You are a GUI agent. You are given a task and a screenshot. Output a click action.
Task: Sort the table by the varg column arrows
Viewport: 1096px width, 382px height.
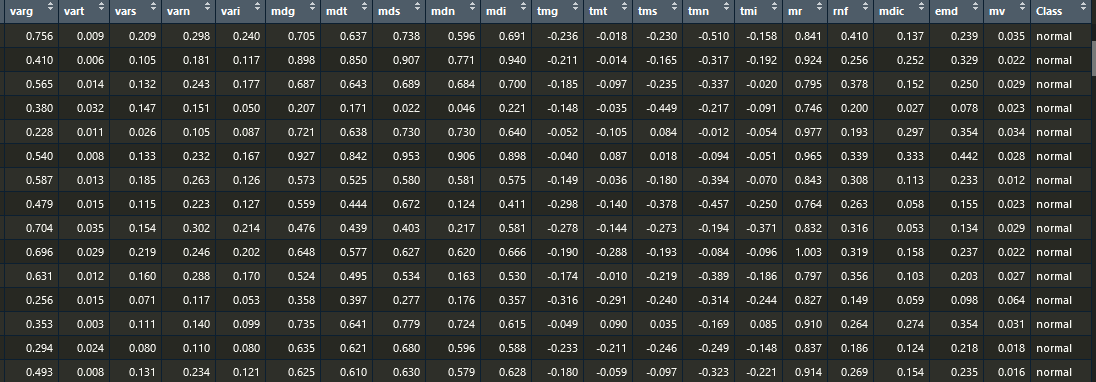[49, 6]
